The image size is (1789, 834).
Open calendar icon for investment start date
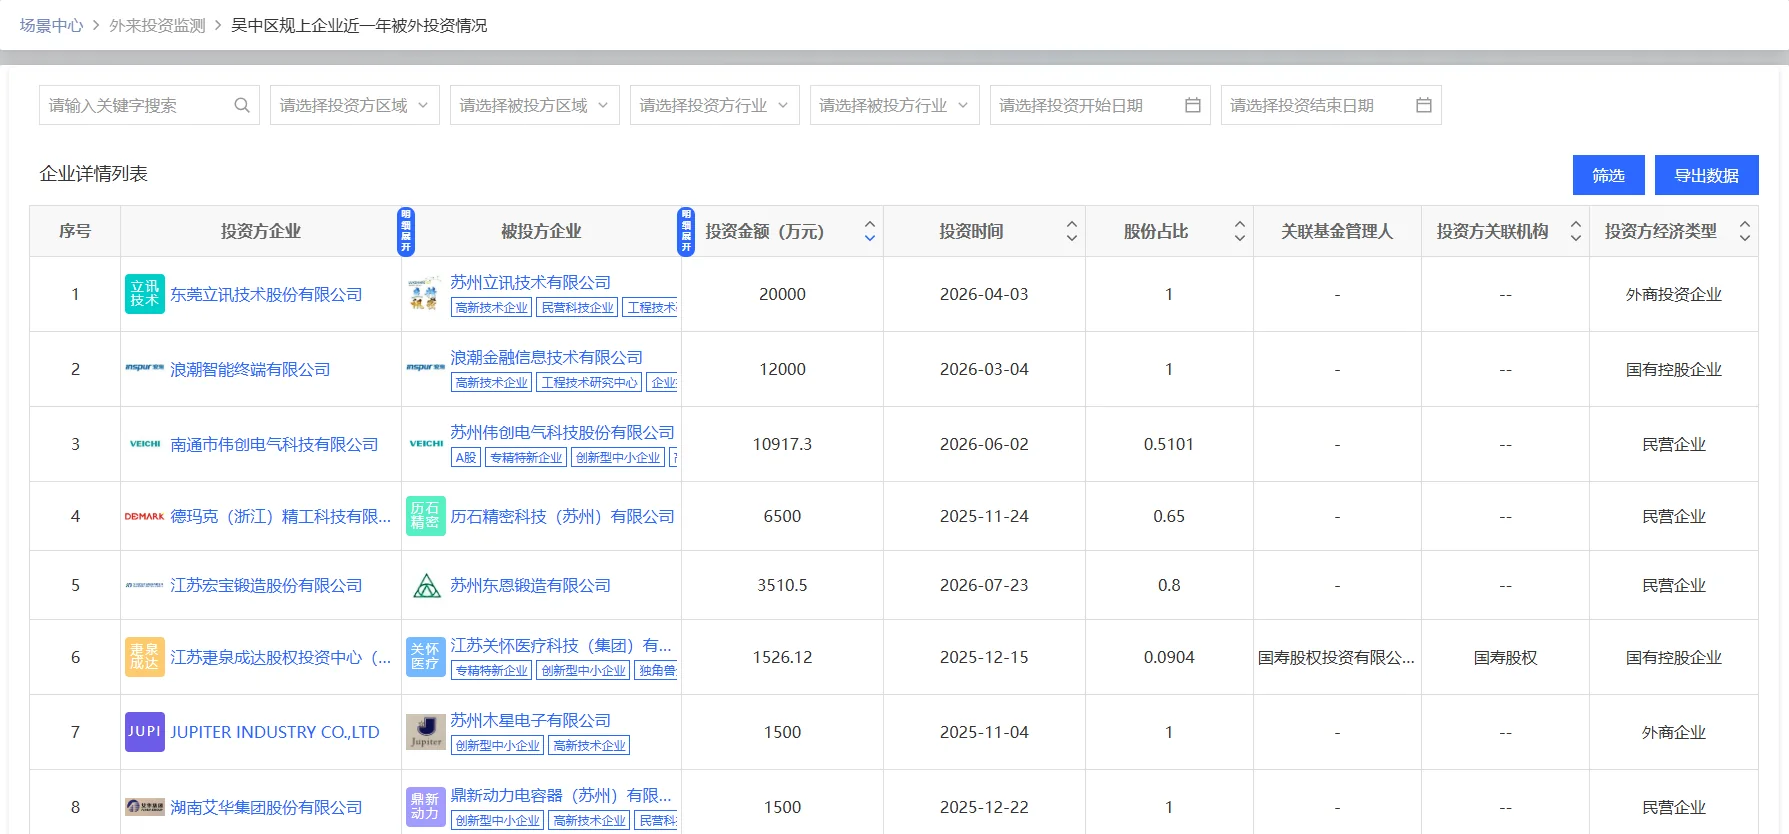(1193, 105)
